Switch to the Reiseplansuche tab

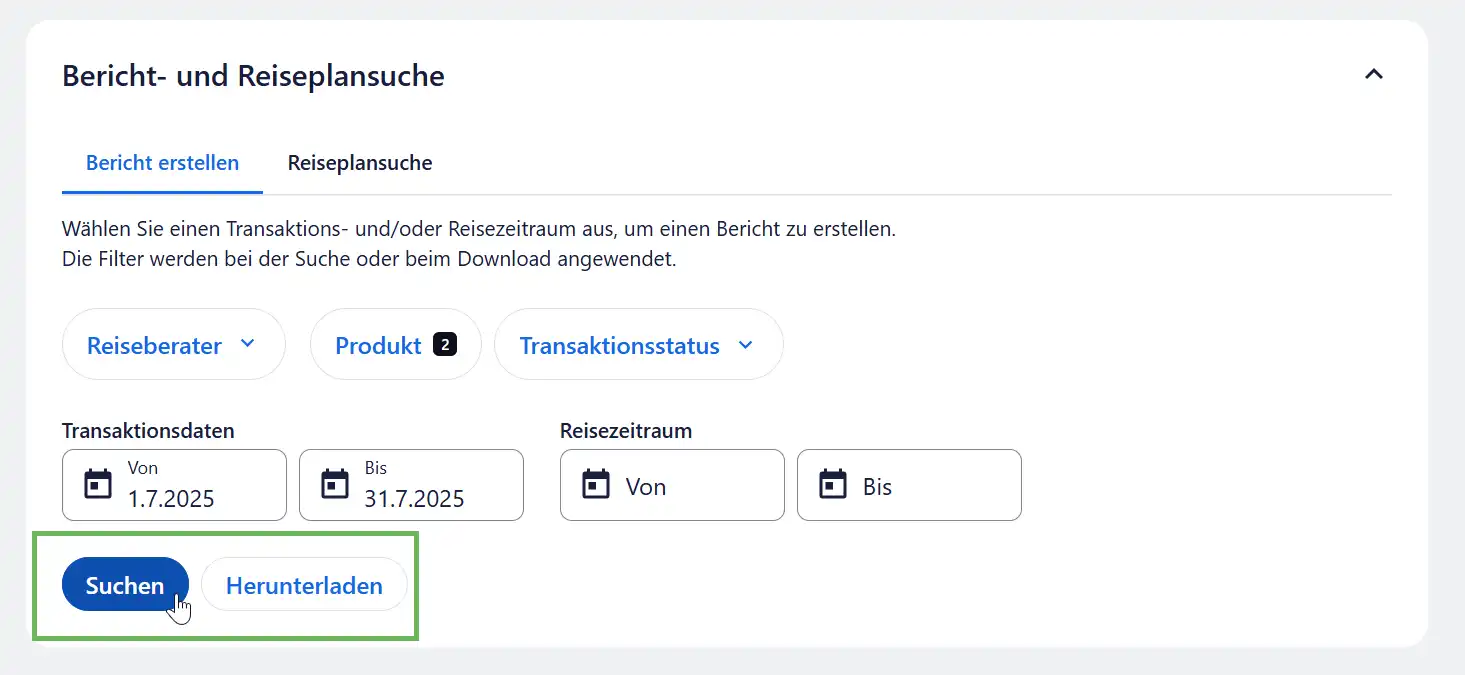point(360,163)
